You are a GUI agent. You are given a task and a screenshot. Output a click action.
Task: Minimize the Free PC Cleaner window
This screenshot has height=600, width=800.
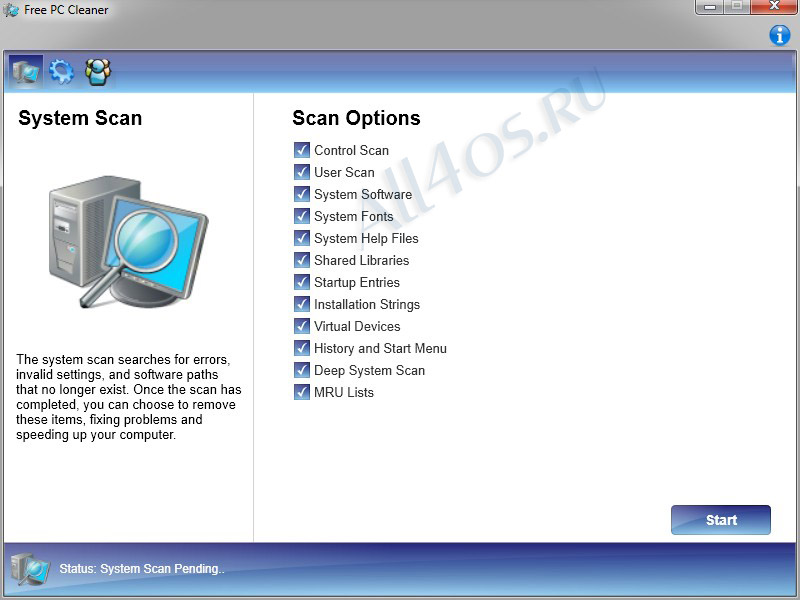tap(710, 7)
